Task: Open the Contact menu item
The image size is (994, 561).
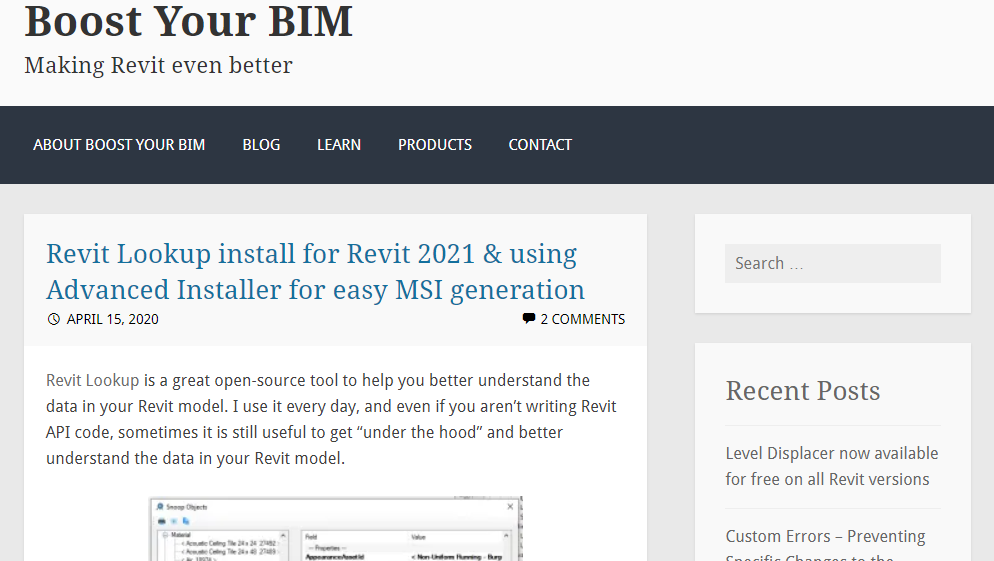Action: [x=540, y=145]
